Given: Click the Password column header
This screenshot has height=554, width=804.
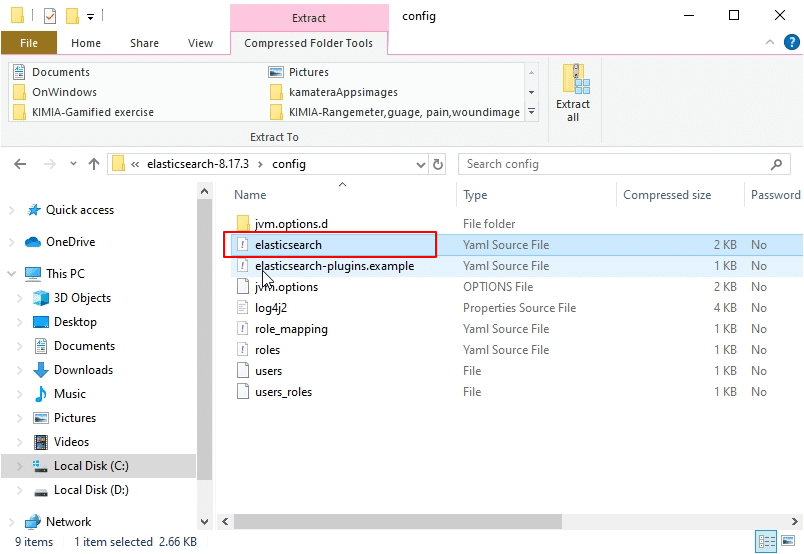Looking at the screenshot, I should tap(774, 195).
